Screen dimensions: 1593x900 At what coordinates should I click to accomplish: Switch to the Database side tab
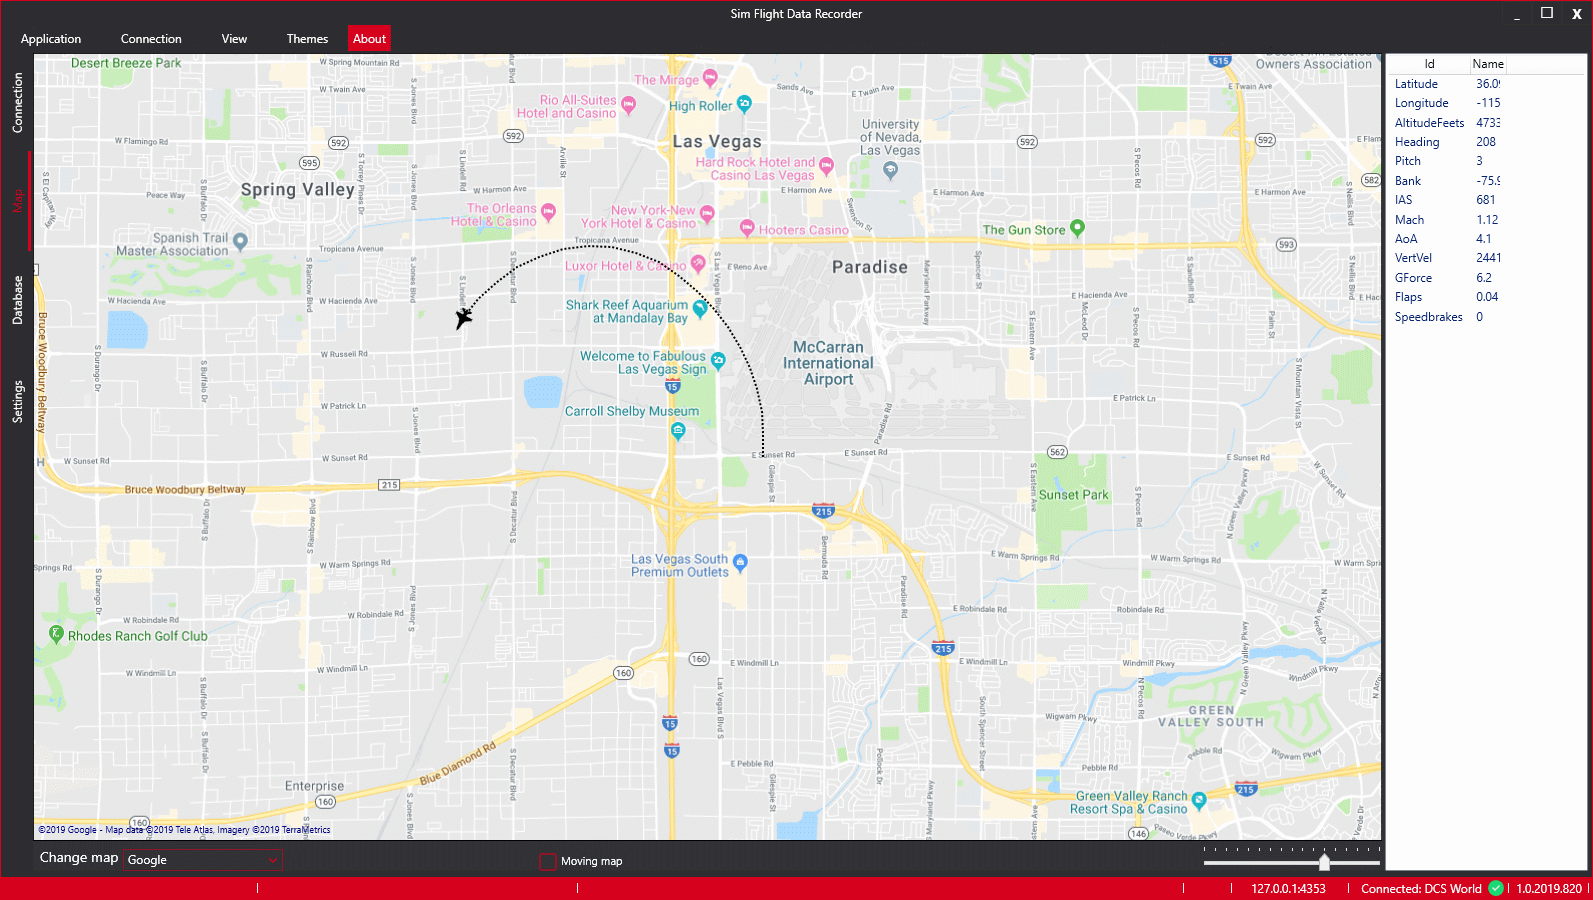[x=17, y=300]
